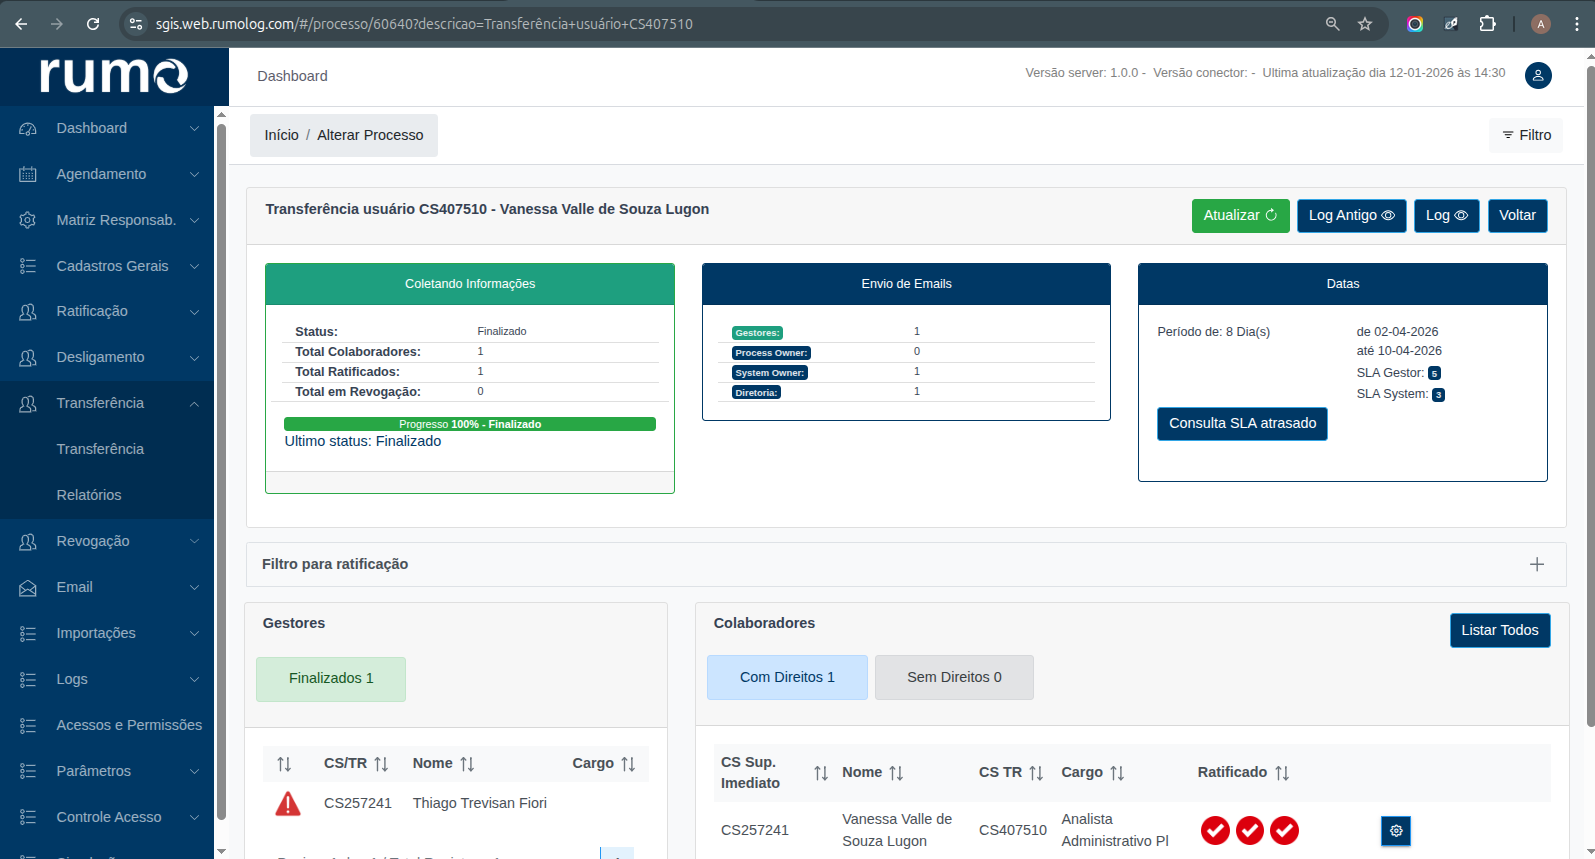Reload the page with browser refresh icon
This screenshot has height=859, width=1595.
click(93, 24)
